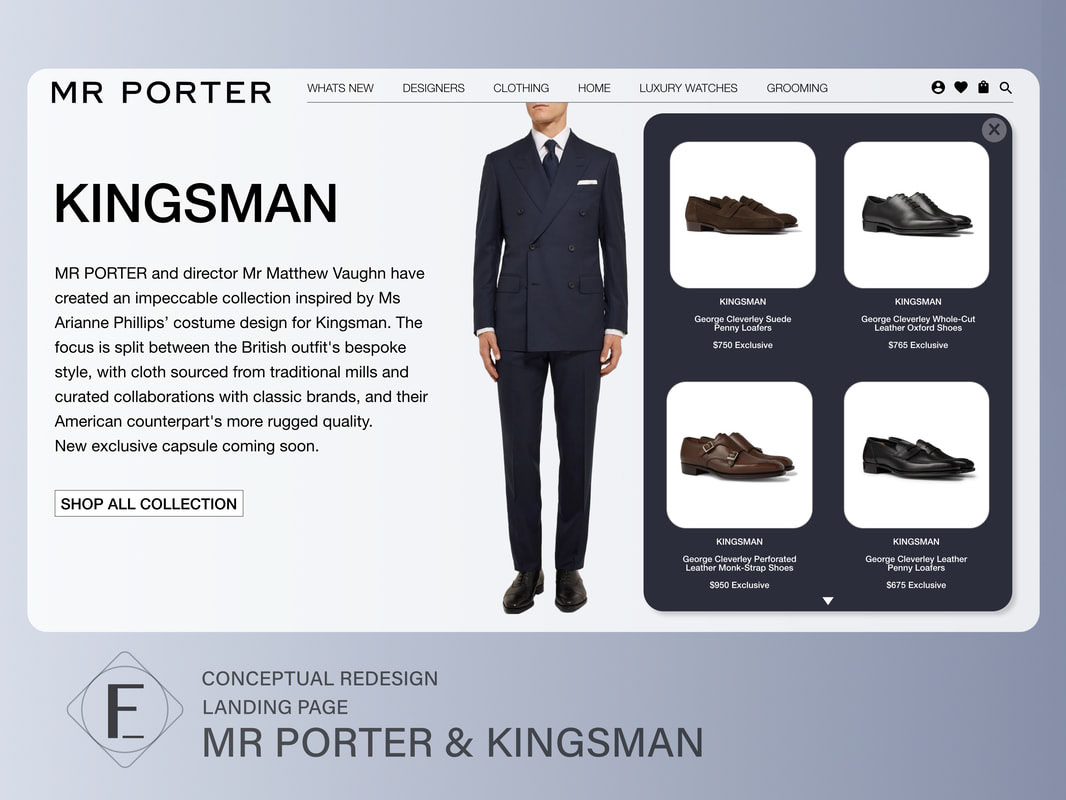Close the shoes product panel
Image resolution: width=1066 pixels, height=800 pixels.
click(994, 129)
